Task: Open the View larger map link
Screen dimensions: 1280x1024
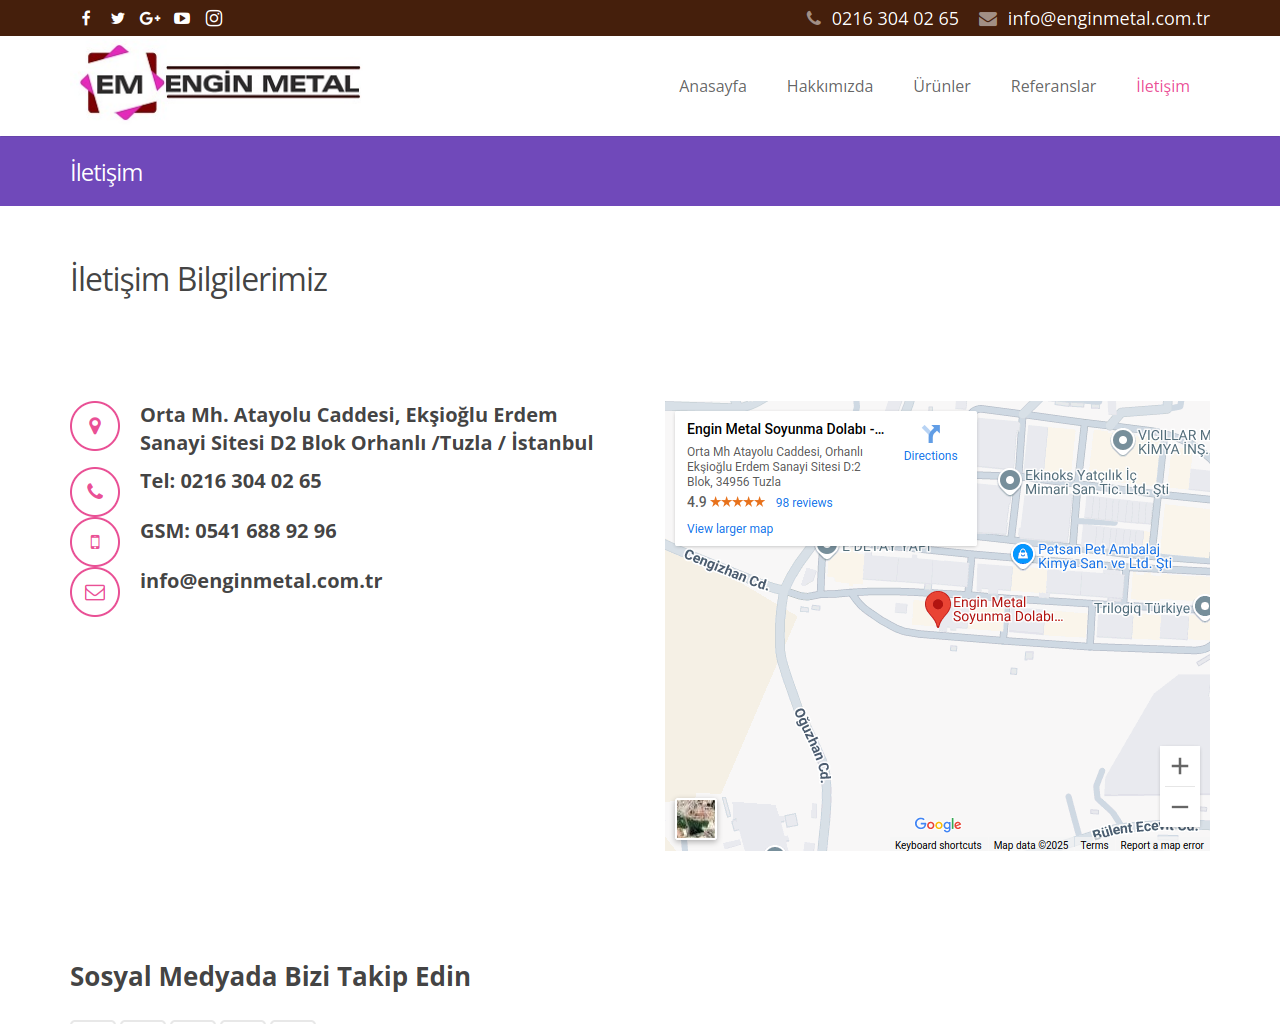Action: 730,529
